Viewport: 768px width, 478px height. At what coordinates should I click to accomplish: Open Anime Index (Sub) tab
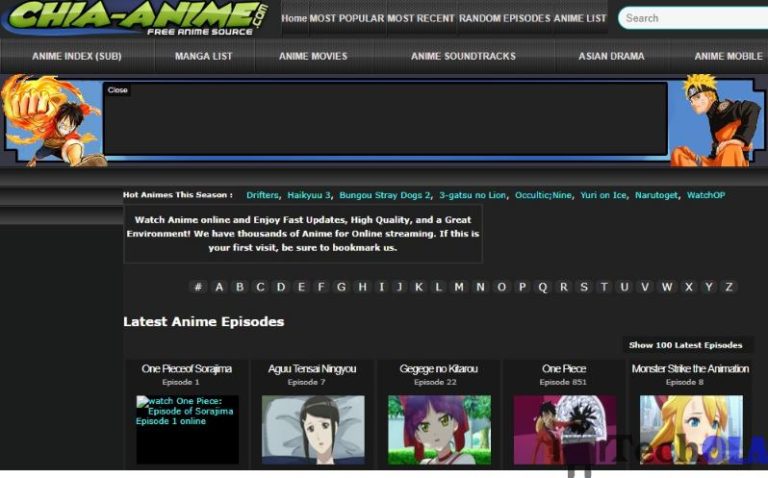(x=77, y=56)
